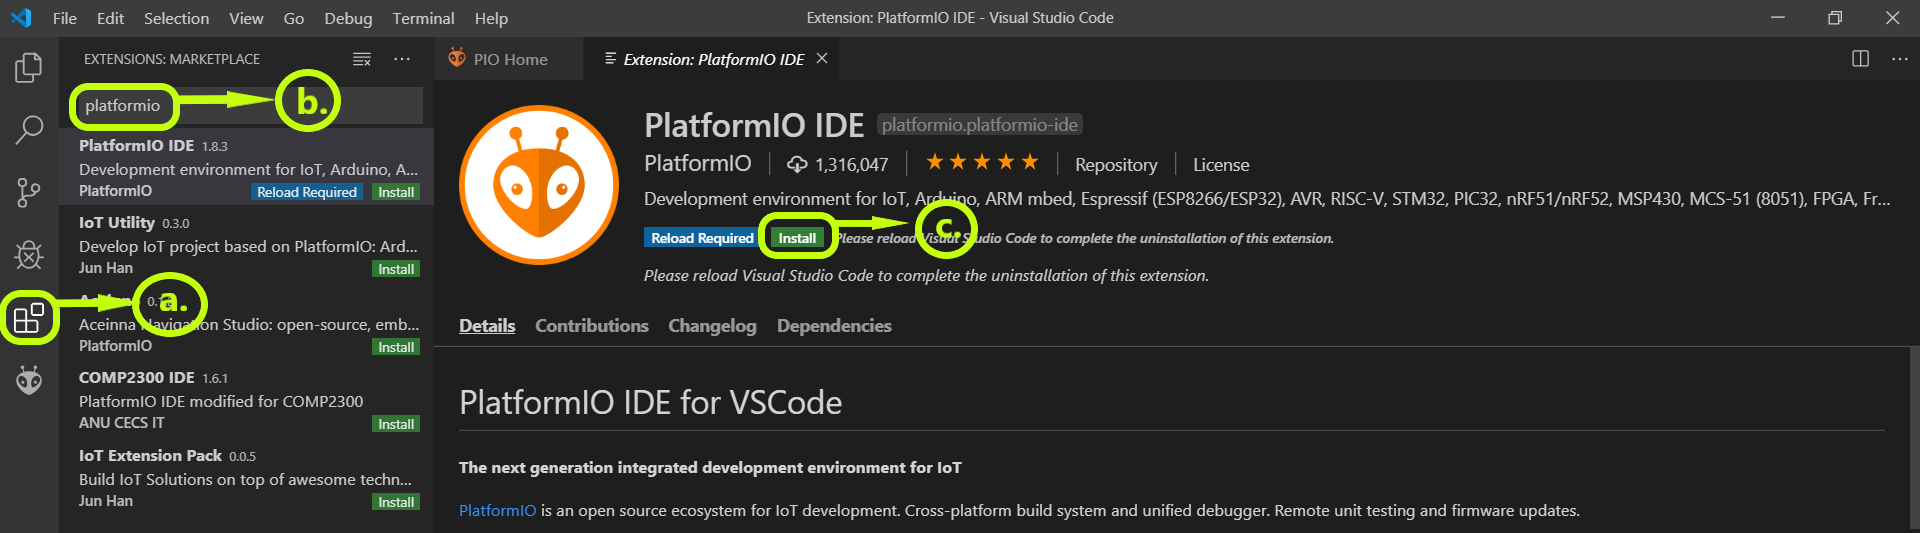Restore down the VS Code window

(1835, 18)
